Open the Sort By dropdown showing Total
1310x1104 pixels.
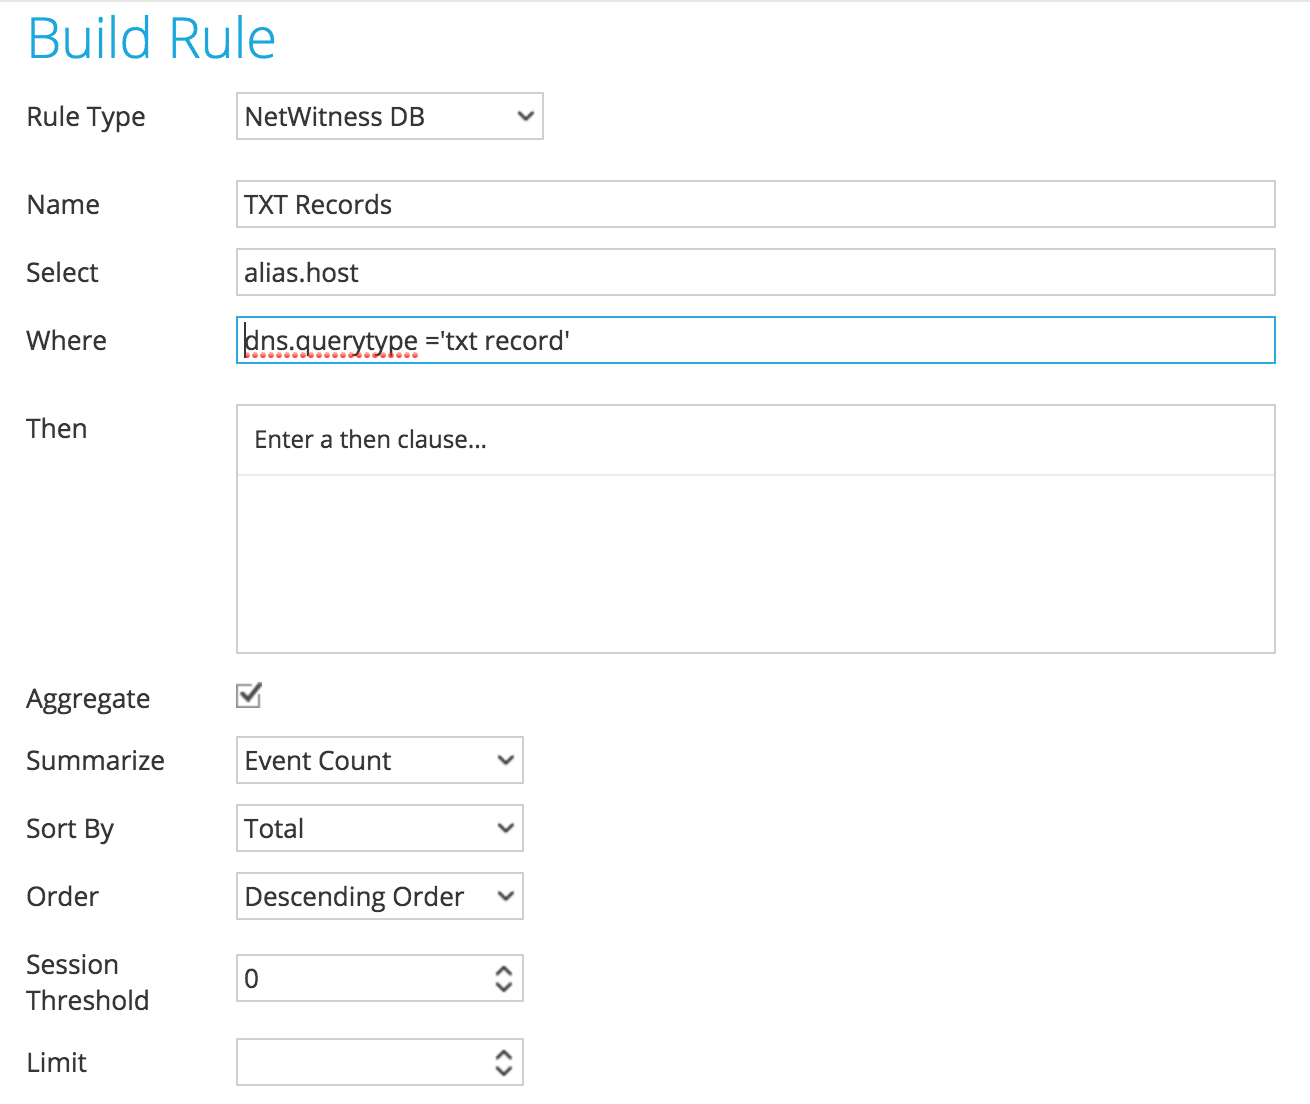pyautogui.click(x=379, y=828)
